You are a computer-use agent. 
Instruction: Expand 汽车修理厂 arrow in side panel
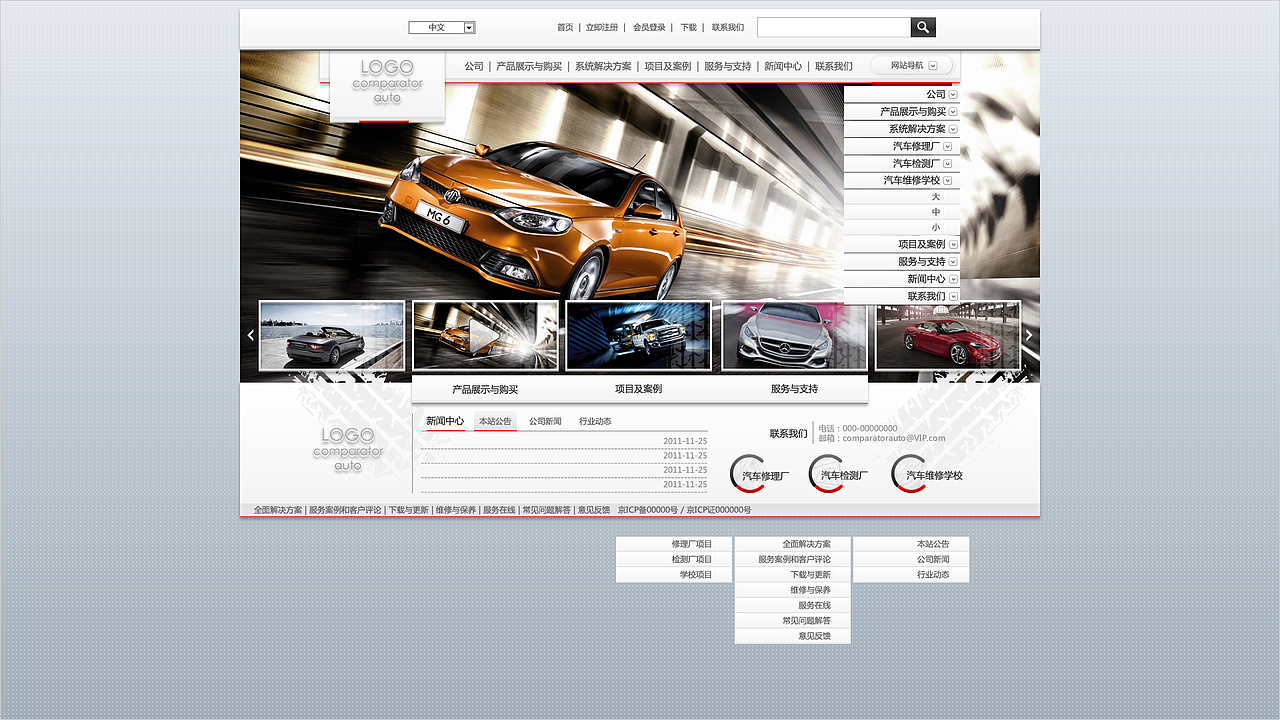(948, 146)
